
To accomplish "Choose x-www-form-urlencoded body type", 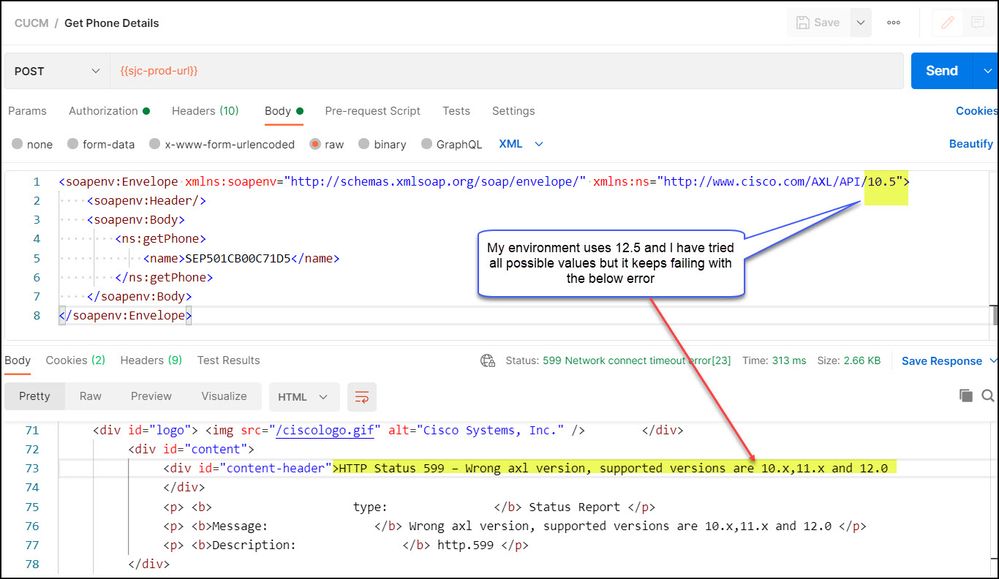I will [x=154, y=144].
